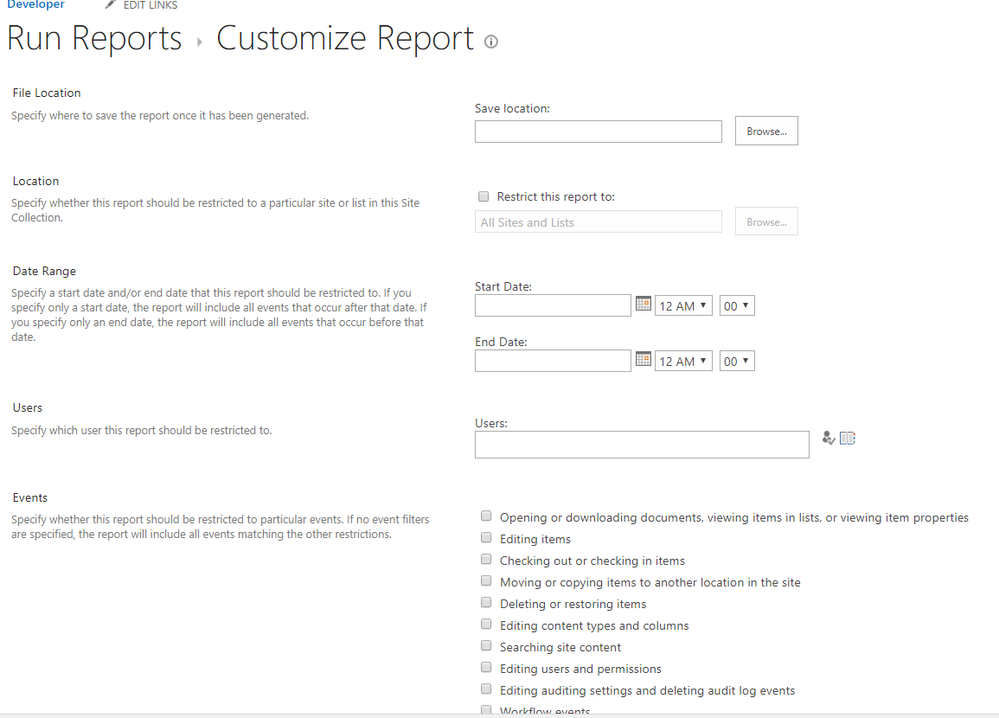Click the info icon beside Customize Report
Image resolution: width=999 pixels, height=718 pixels.
(490, 42)
